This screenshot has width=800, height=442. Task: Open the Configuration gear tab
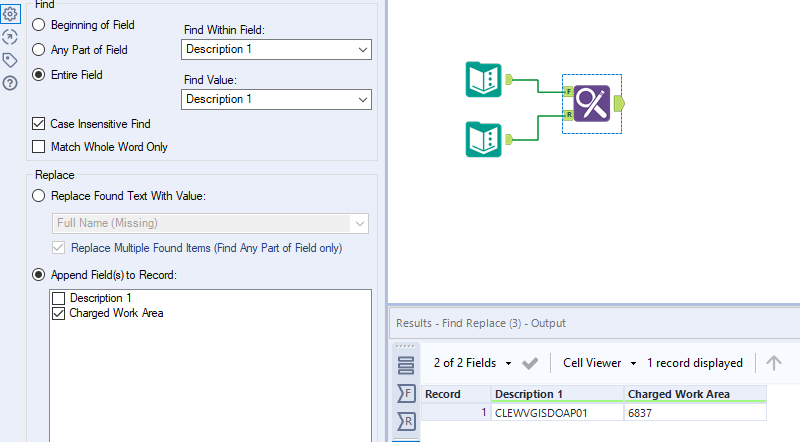10,14
